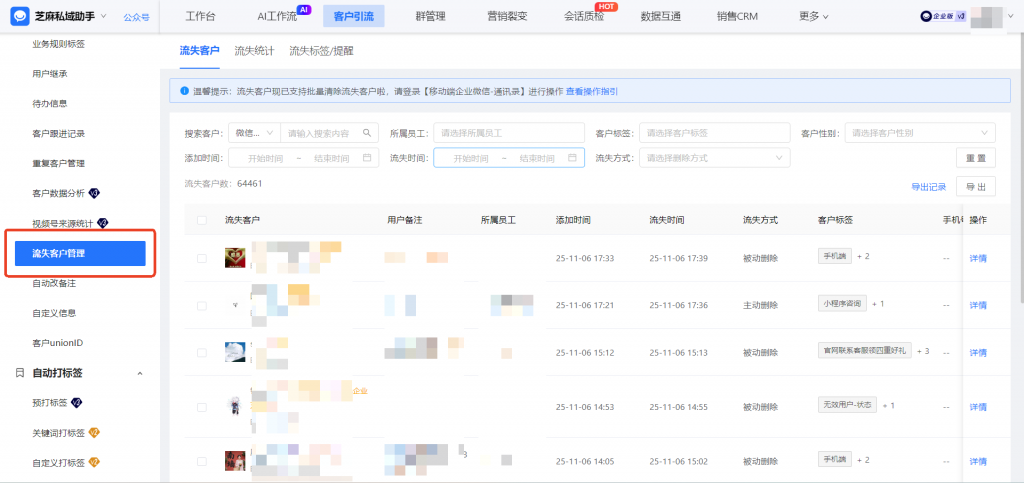The width and height of the screenshot is (1024, 483).
Task: Click avatar of customer lost 25-11-06 15:13
Action: [234, 352]
